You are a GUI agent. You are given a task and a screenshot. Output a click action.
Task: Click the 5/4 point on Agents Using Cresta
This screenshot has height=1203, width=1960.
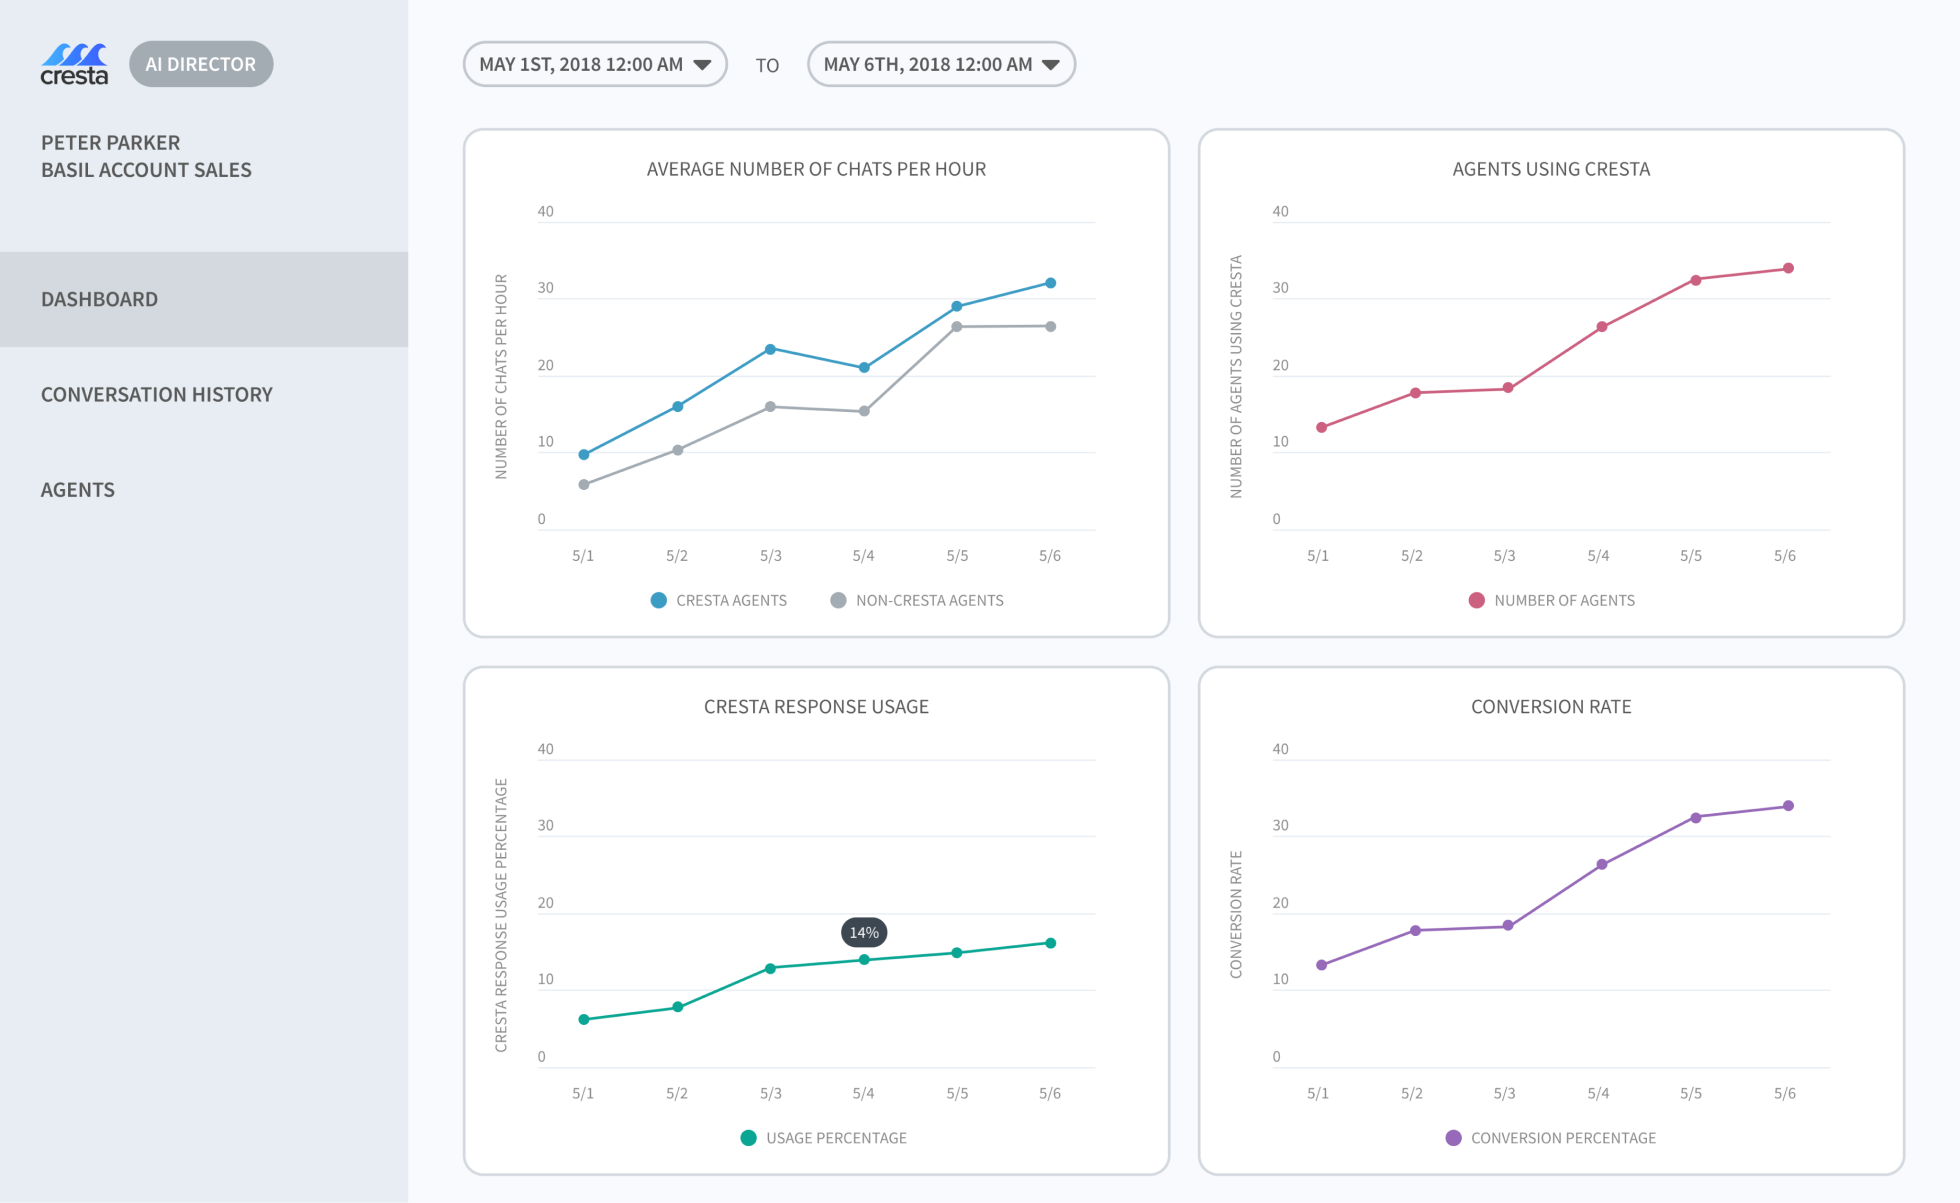1602,327
